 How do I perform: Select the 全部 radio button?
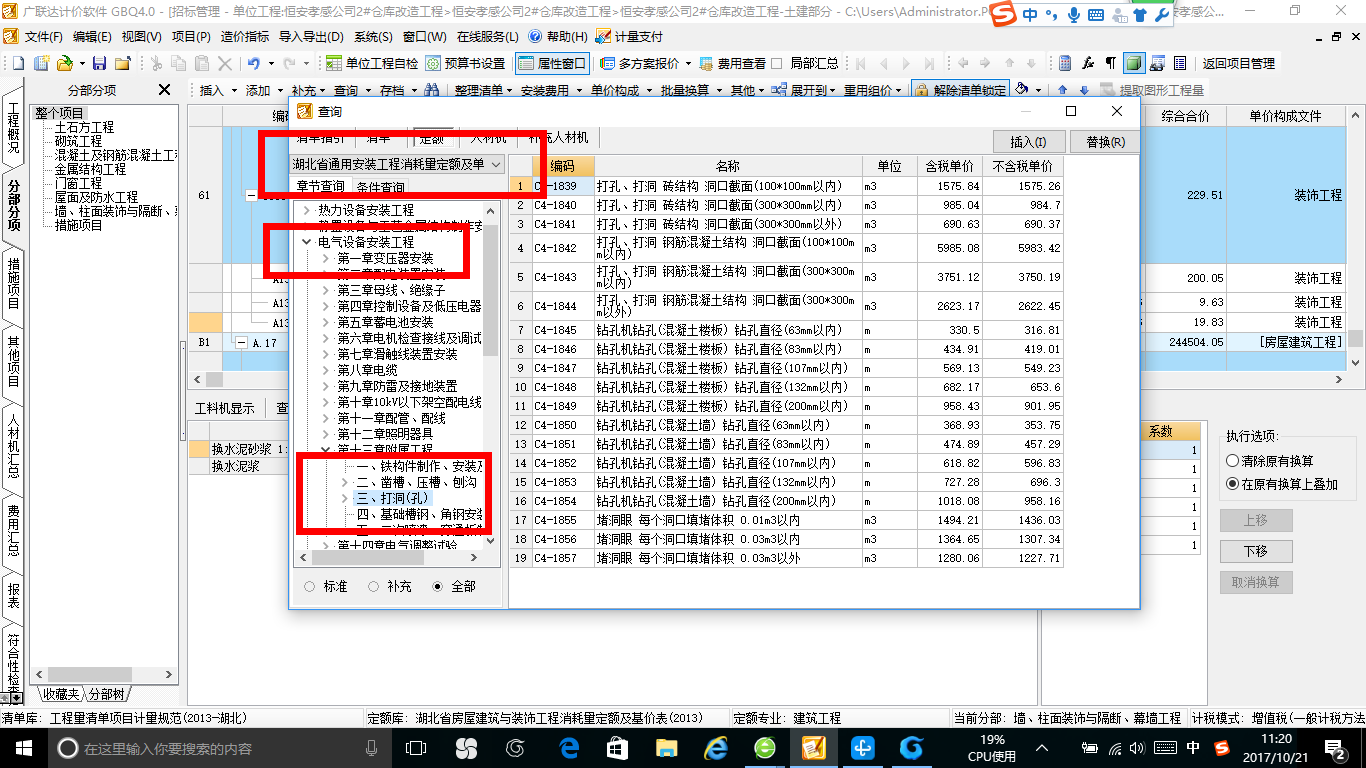[437, 586]
